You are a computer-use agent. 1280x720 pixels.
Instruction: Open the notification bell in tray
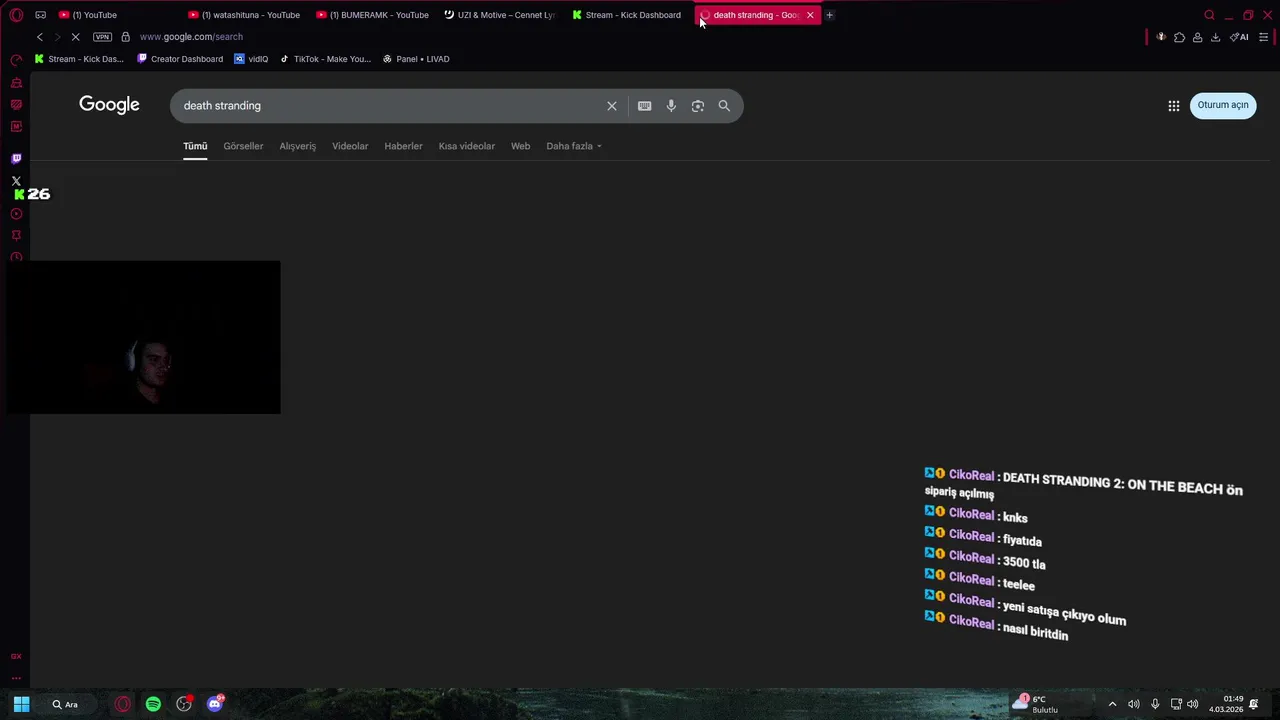pos(1254,704)
